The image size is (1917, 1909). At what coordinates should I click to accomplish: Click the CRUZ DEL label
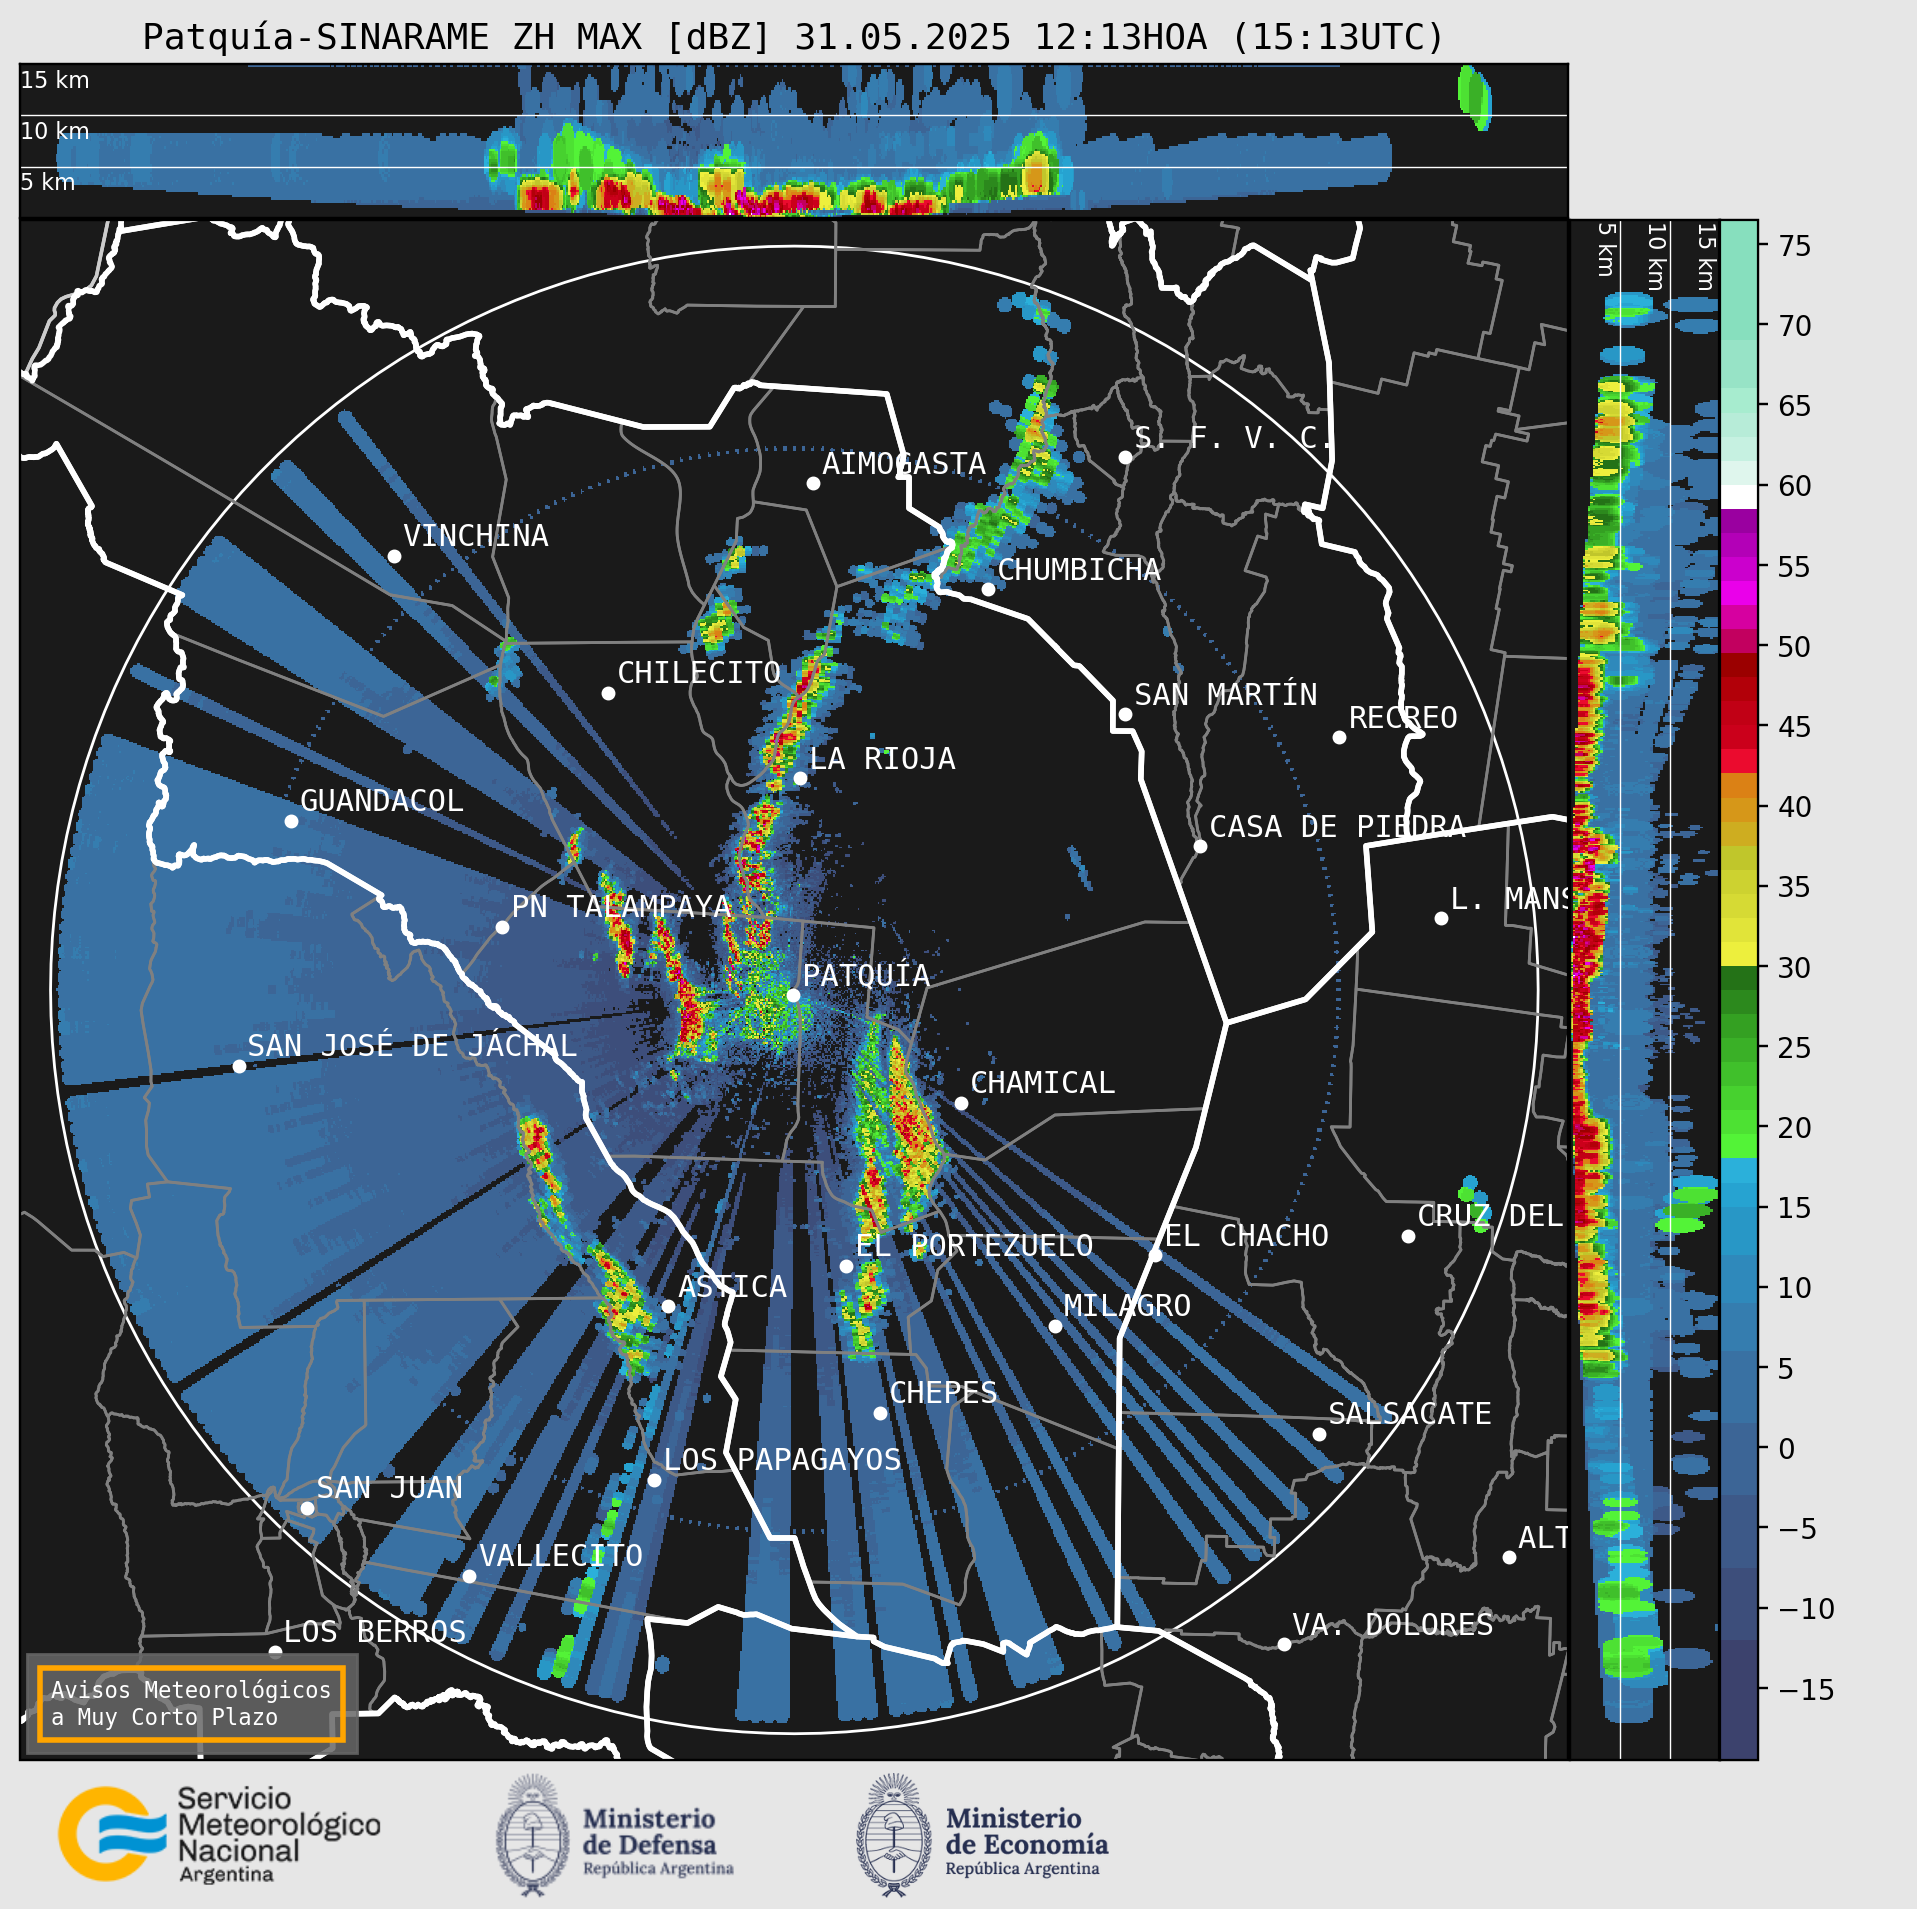(x=1490, y=1216)
